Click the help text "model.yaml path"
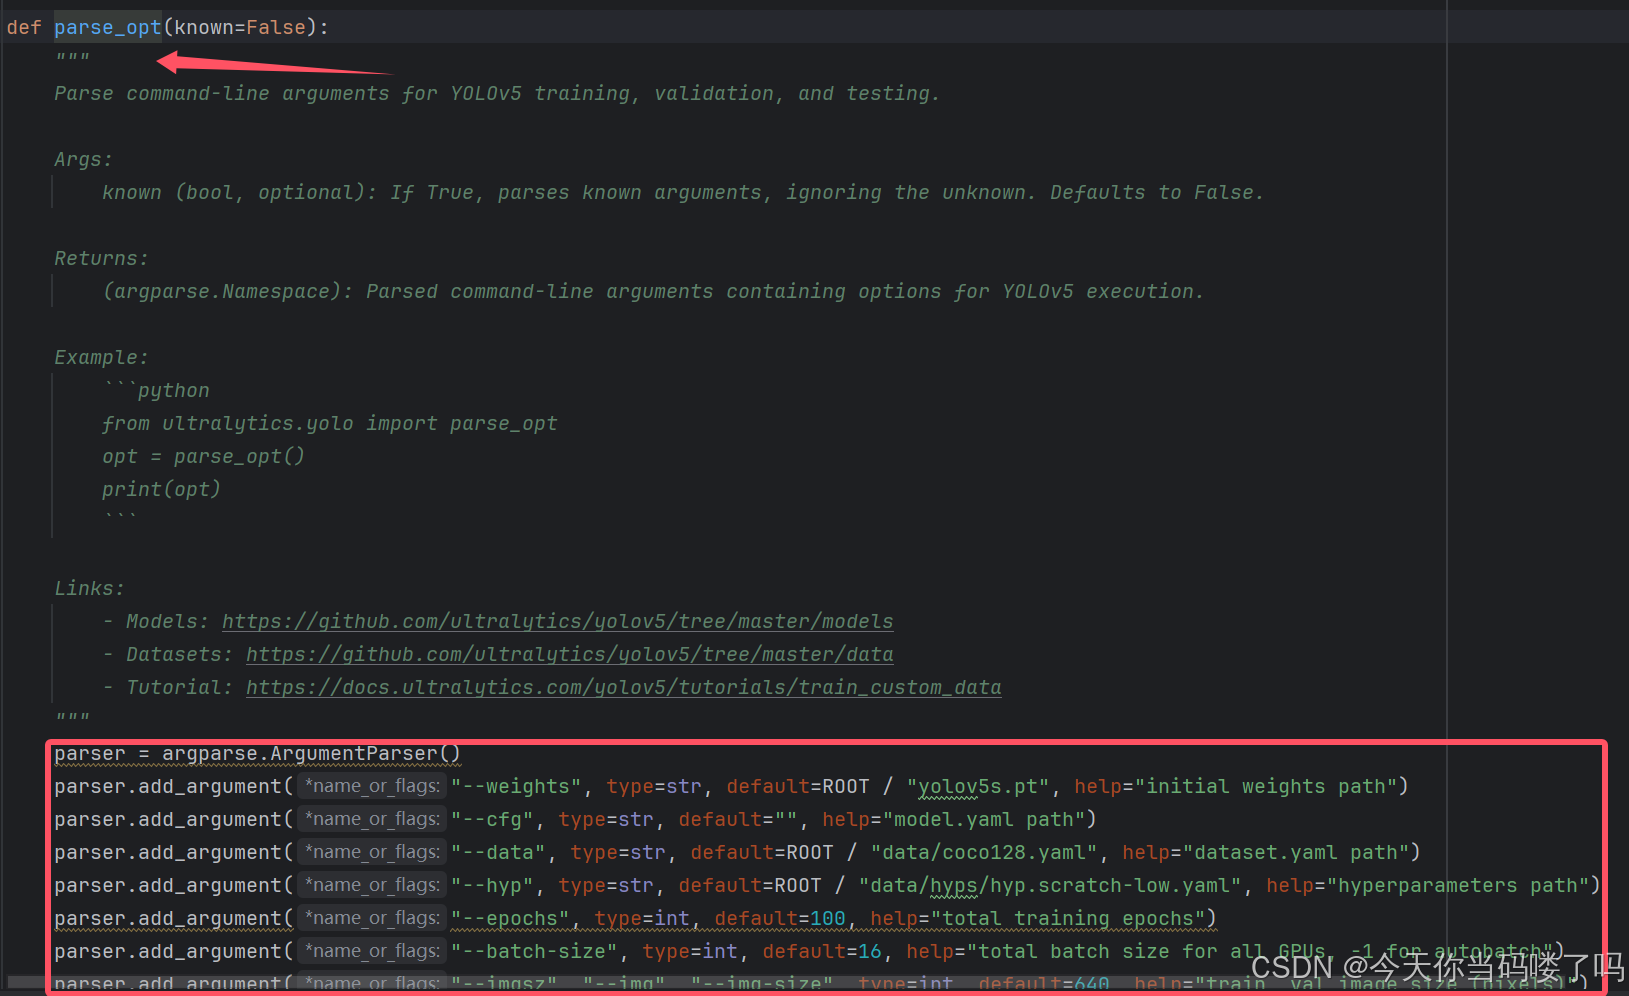 984,819
